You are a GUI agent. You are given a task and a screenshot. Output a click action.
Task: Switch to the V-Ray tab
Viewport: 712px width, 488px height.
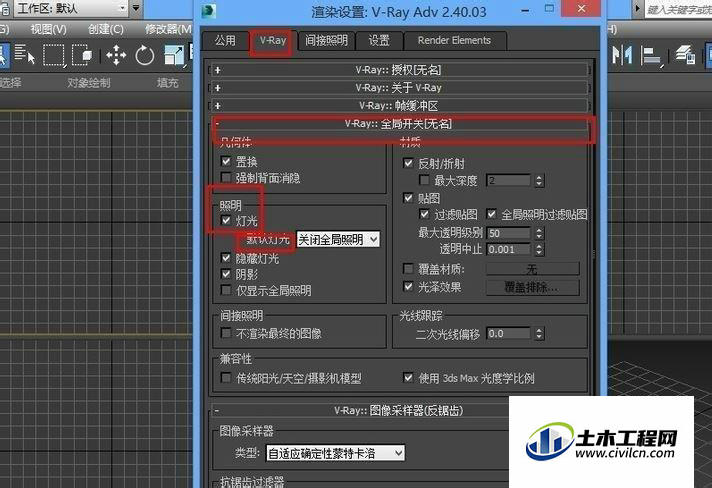pos(273,41)
